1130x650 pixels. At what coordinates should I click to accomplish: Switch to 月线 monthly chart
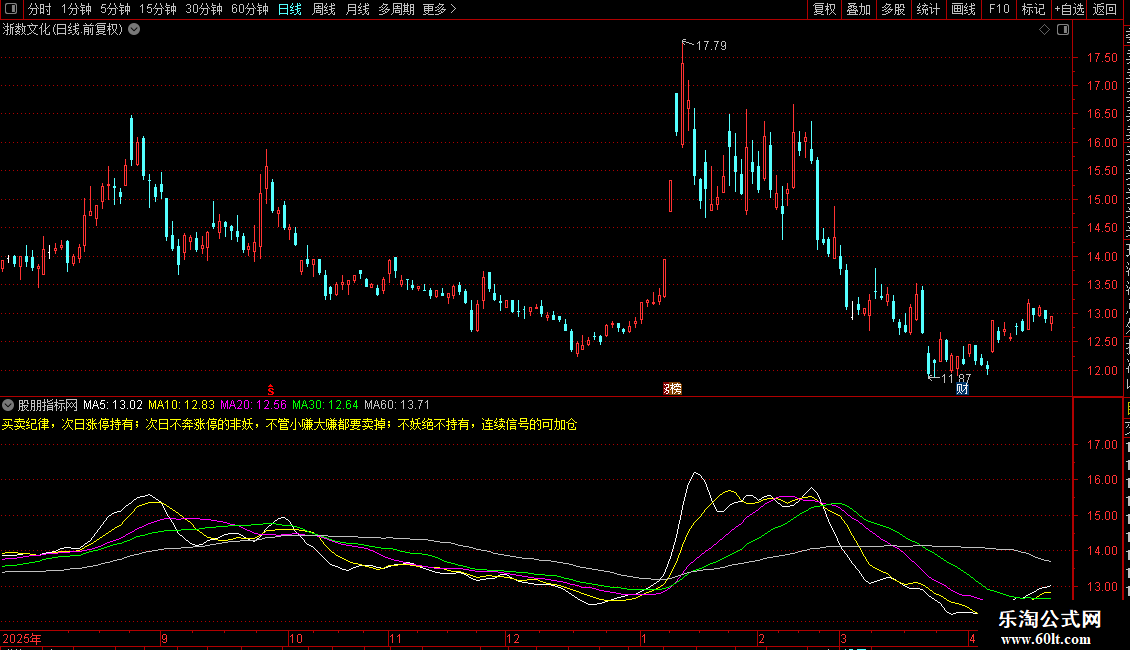(357, 9)
